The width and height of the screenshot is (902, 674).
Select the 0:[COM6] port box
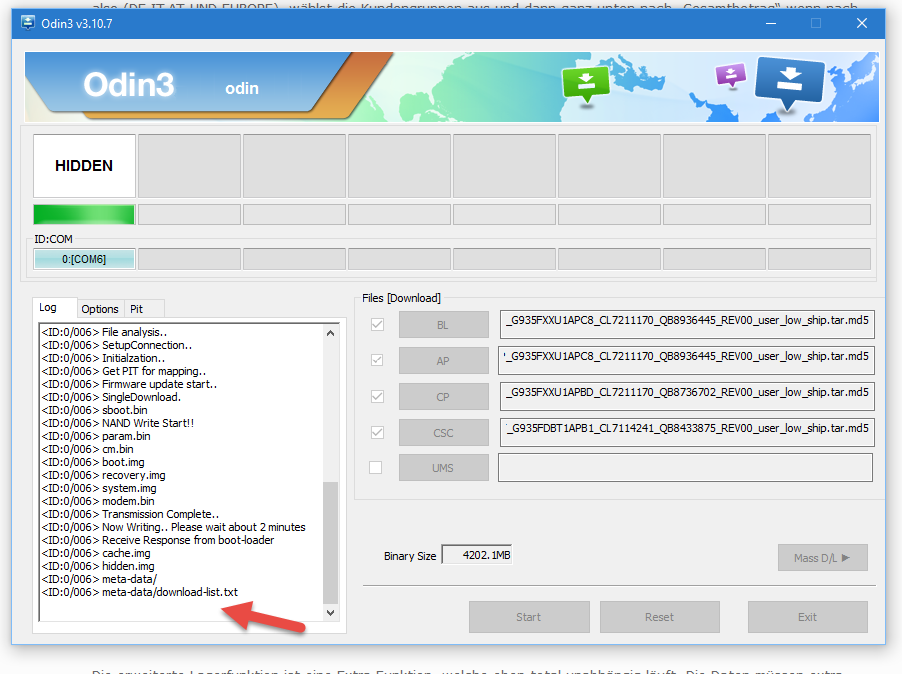click(x=84, y=259)
